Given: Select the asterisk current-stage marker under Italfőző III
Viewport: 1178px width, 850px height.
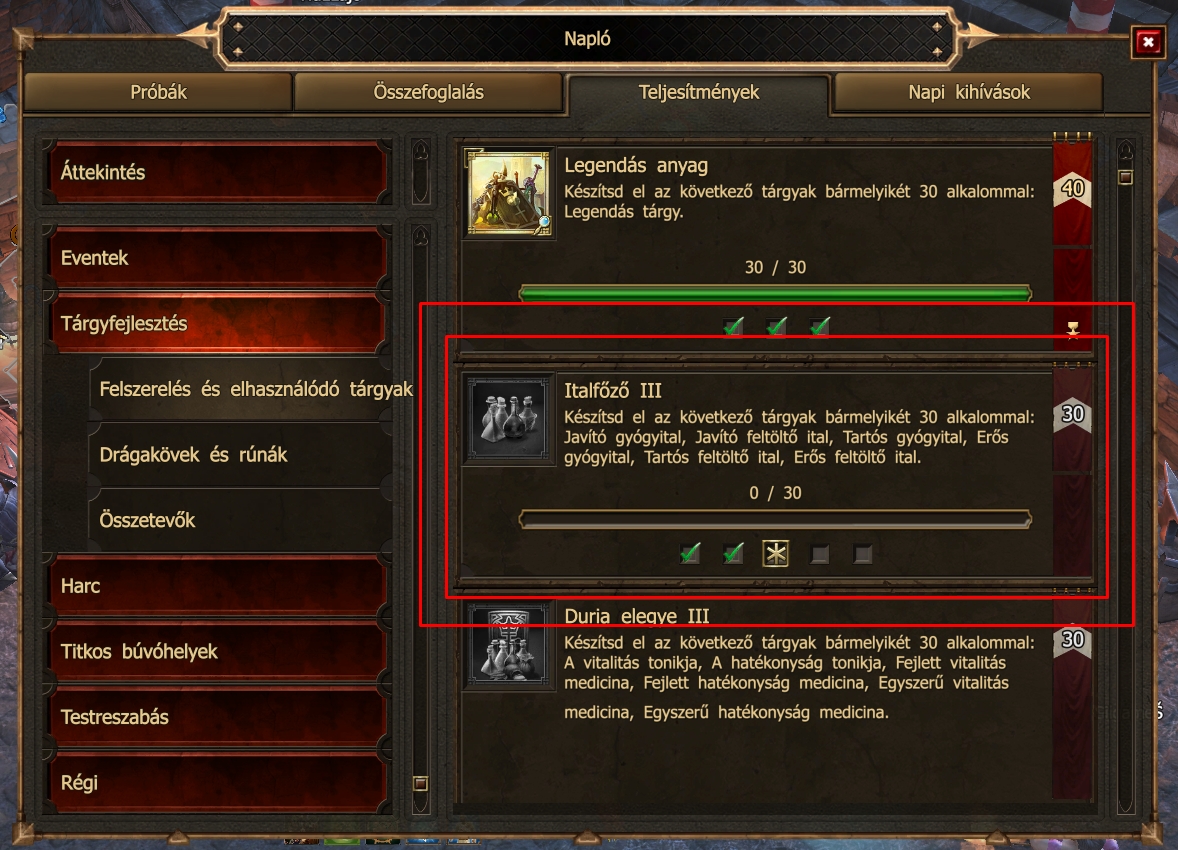Looking at the screenshot, I should coord(775,554).
